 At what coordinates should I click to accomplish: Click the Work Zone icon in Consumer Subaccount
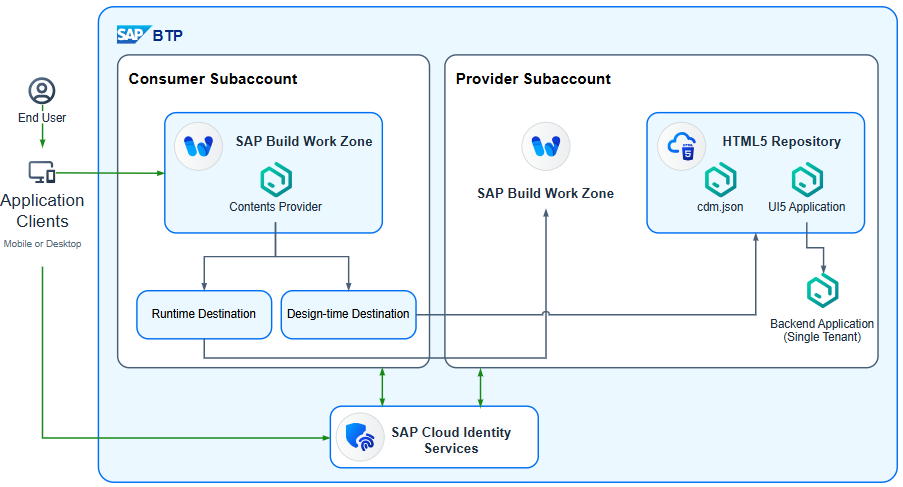point(199,146)
